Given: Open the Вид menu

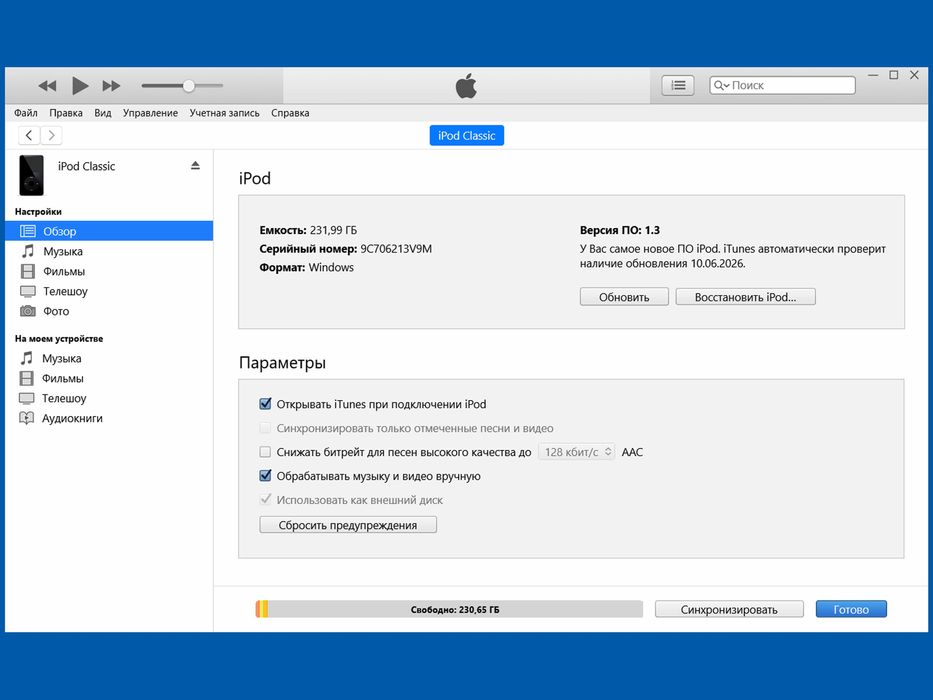Looking at the screenshot, I should tap(103, 112).
